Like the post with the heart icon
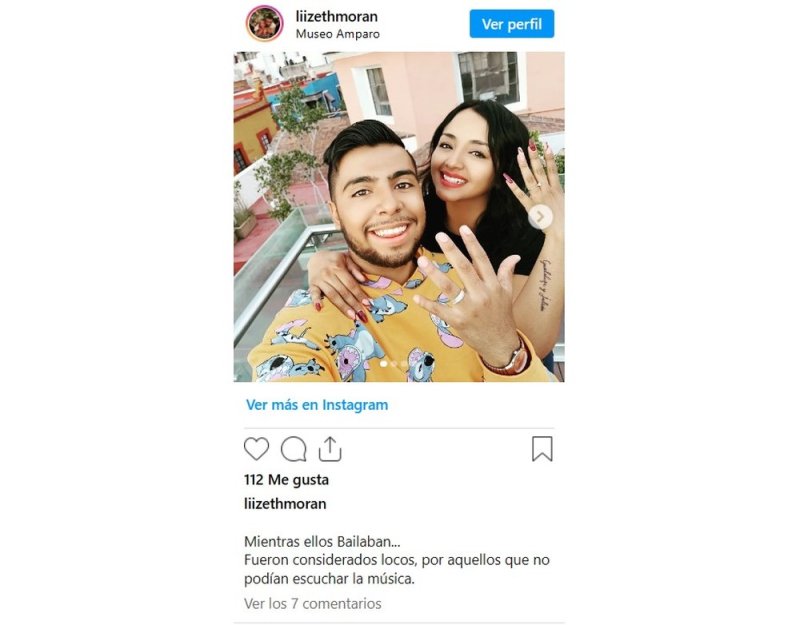This screenshot has height=625, width=800. 256,449
